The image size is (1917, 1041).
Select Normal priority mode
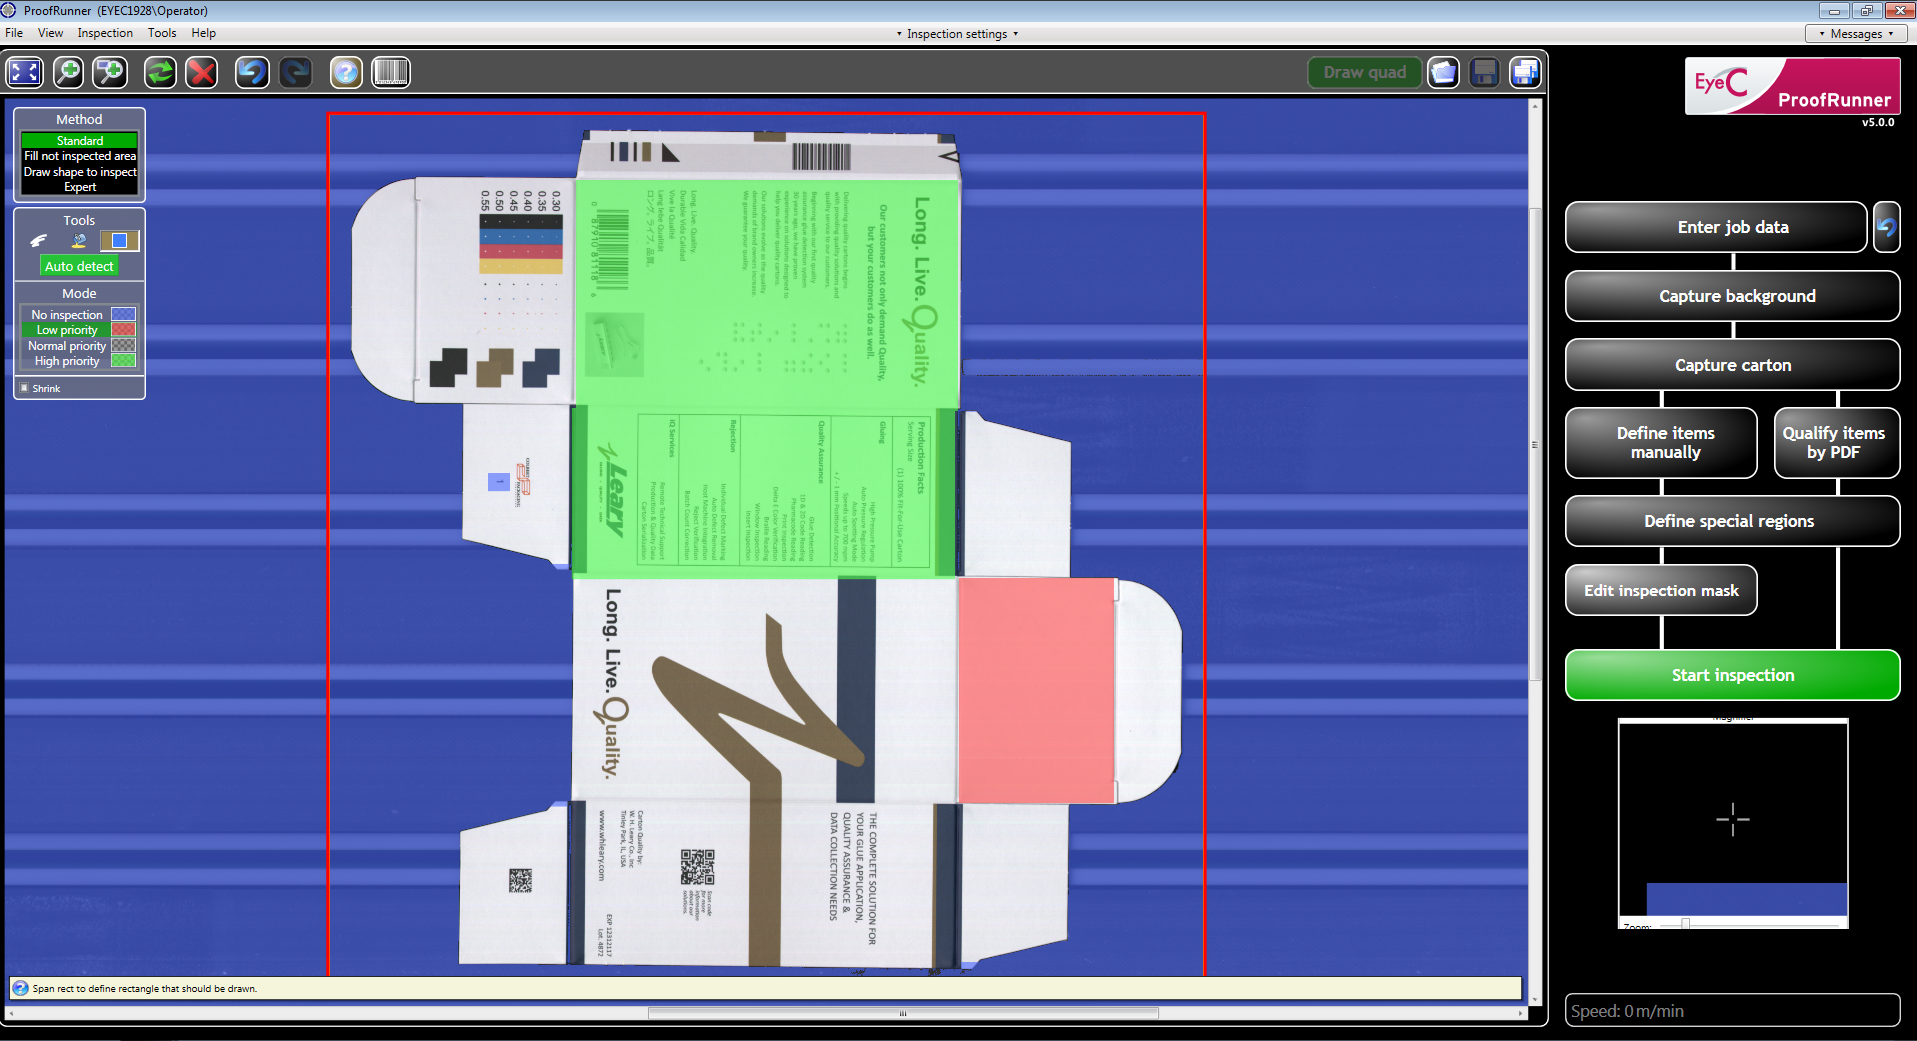click(67, 346)
